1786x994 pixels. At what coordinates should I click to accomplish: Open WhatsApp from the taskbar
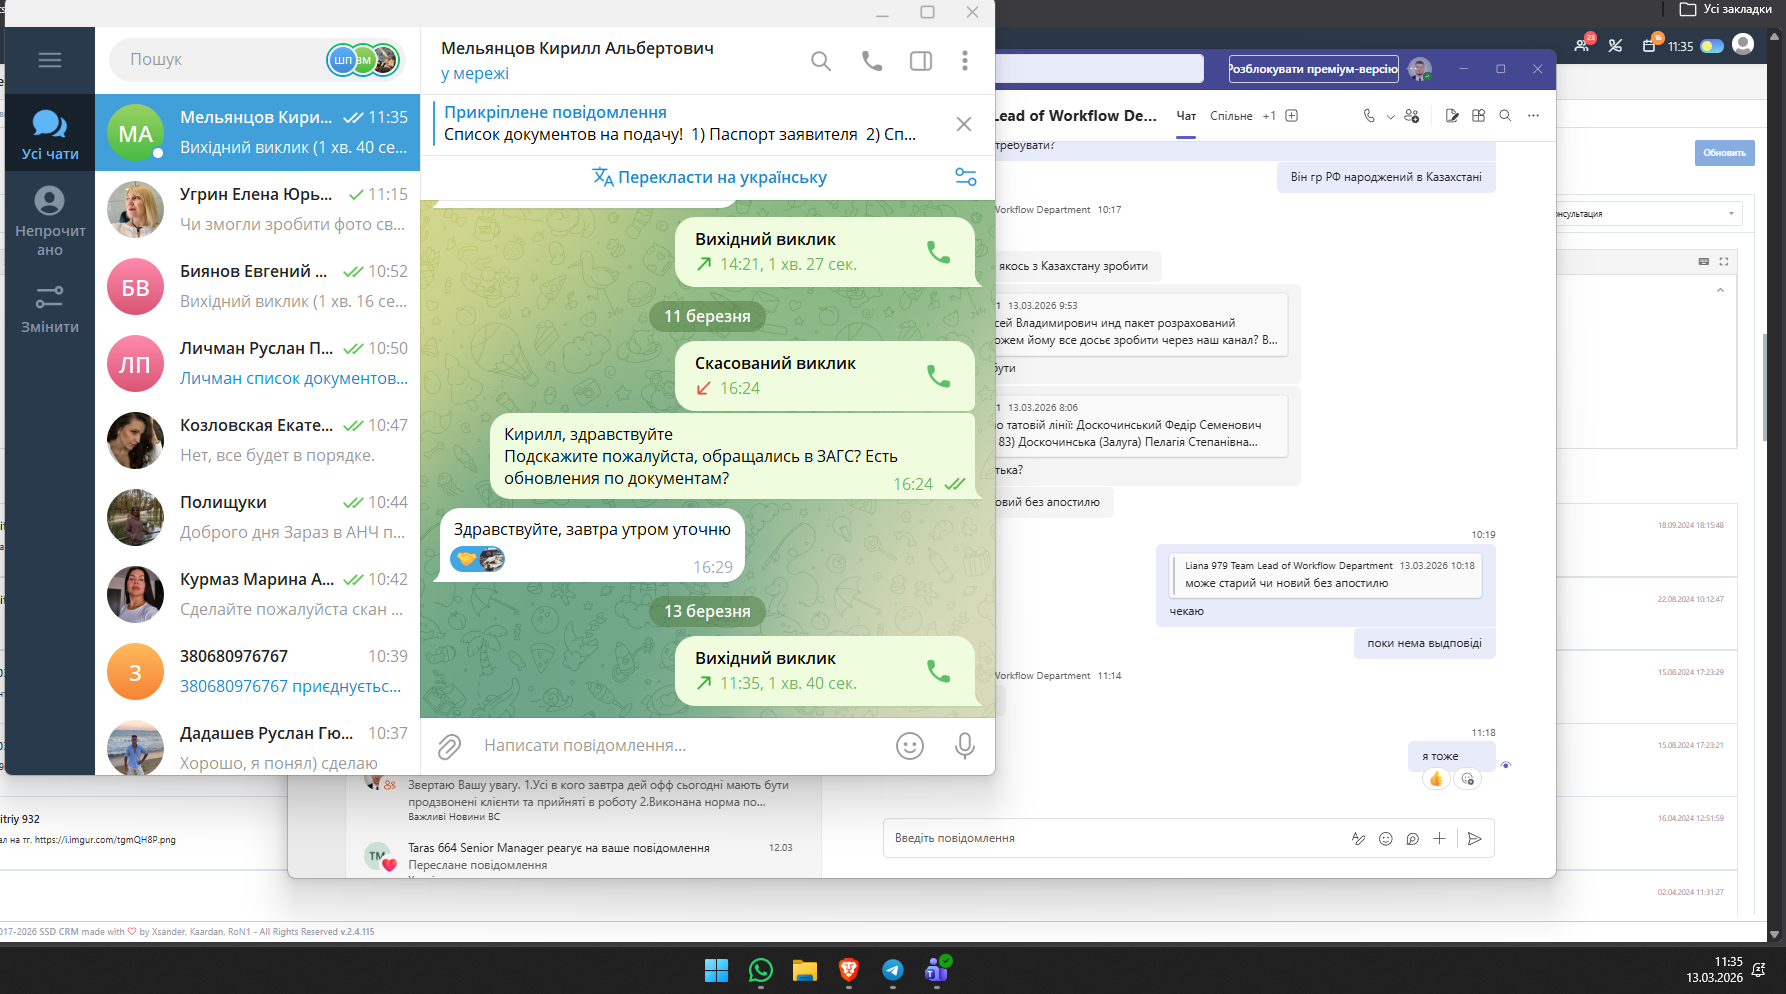tap(761, 970)
